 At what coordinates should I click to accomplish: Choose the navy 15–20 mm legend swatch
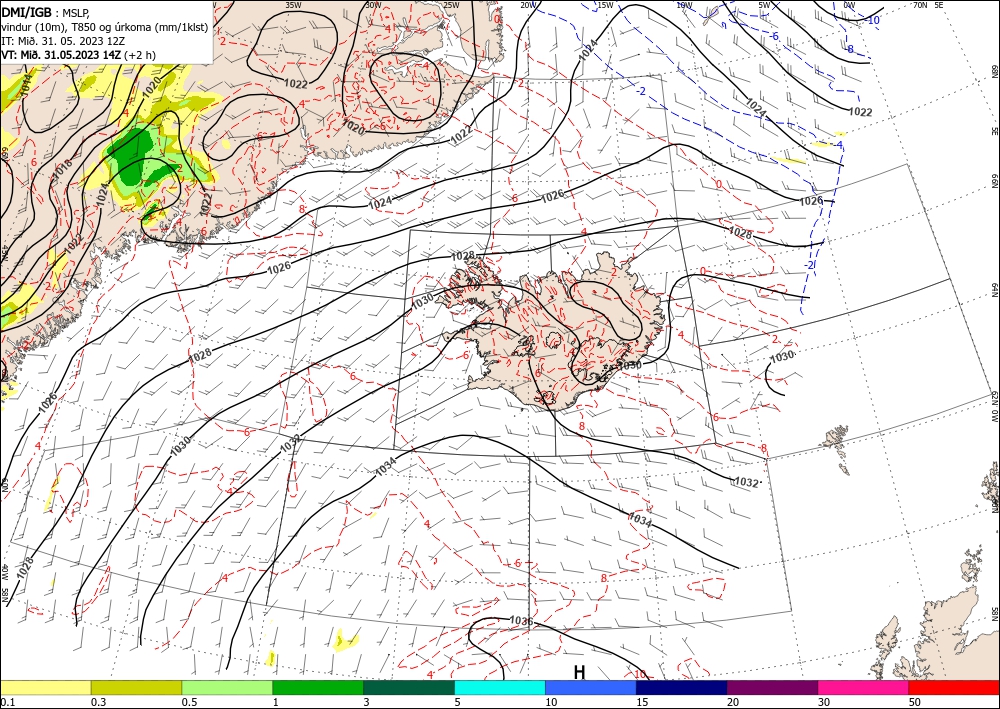pos(682,687)
